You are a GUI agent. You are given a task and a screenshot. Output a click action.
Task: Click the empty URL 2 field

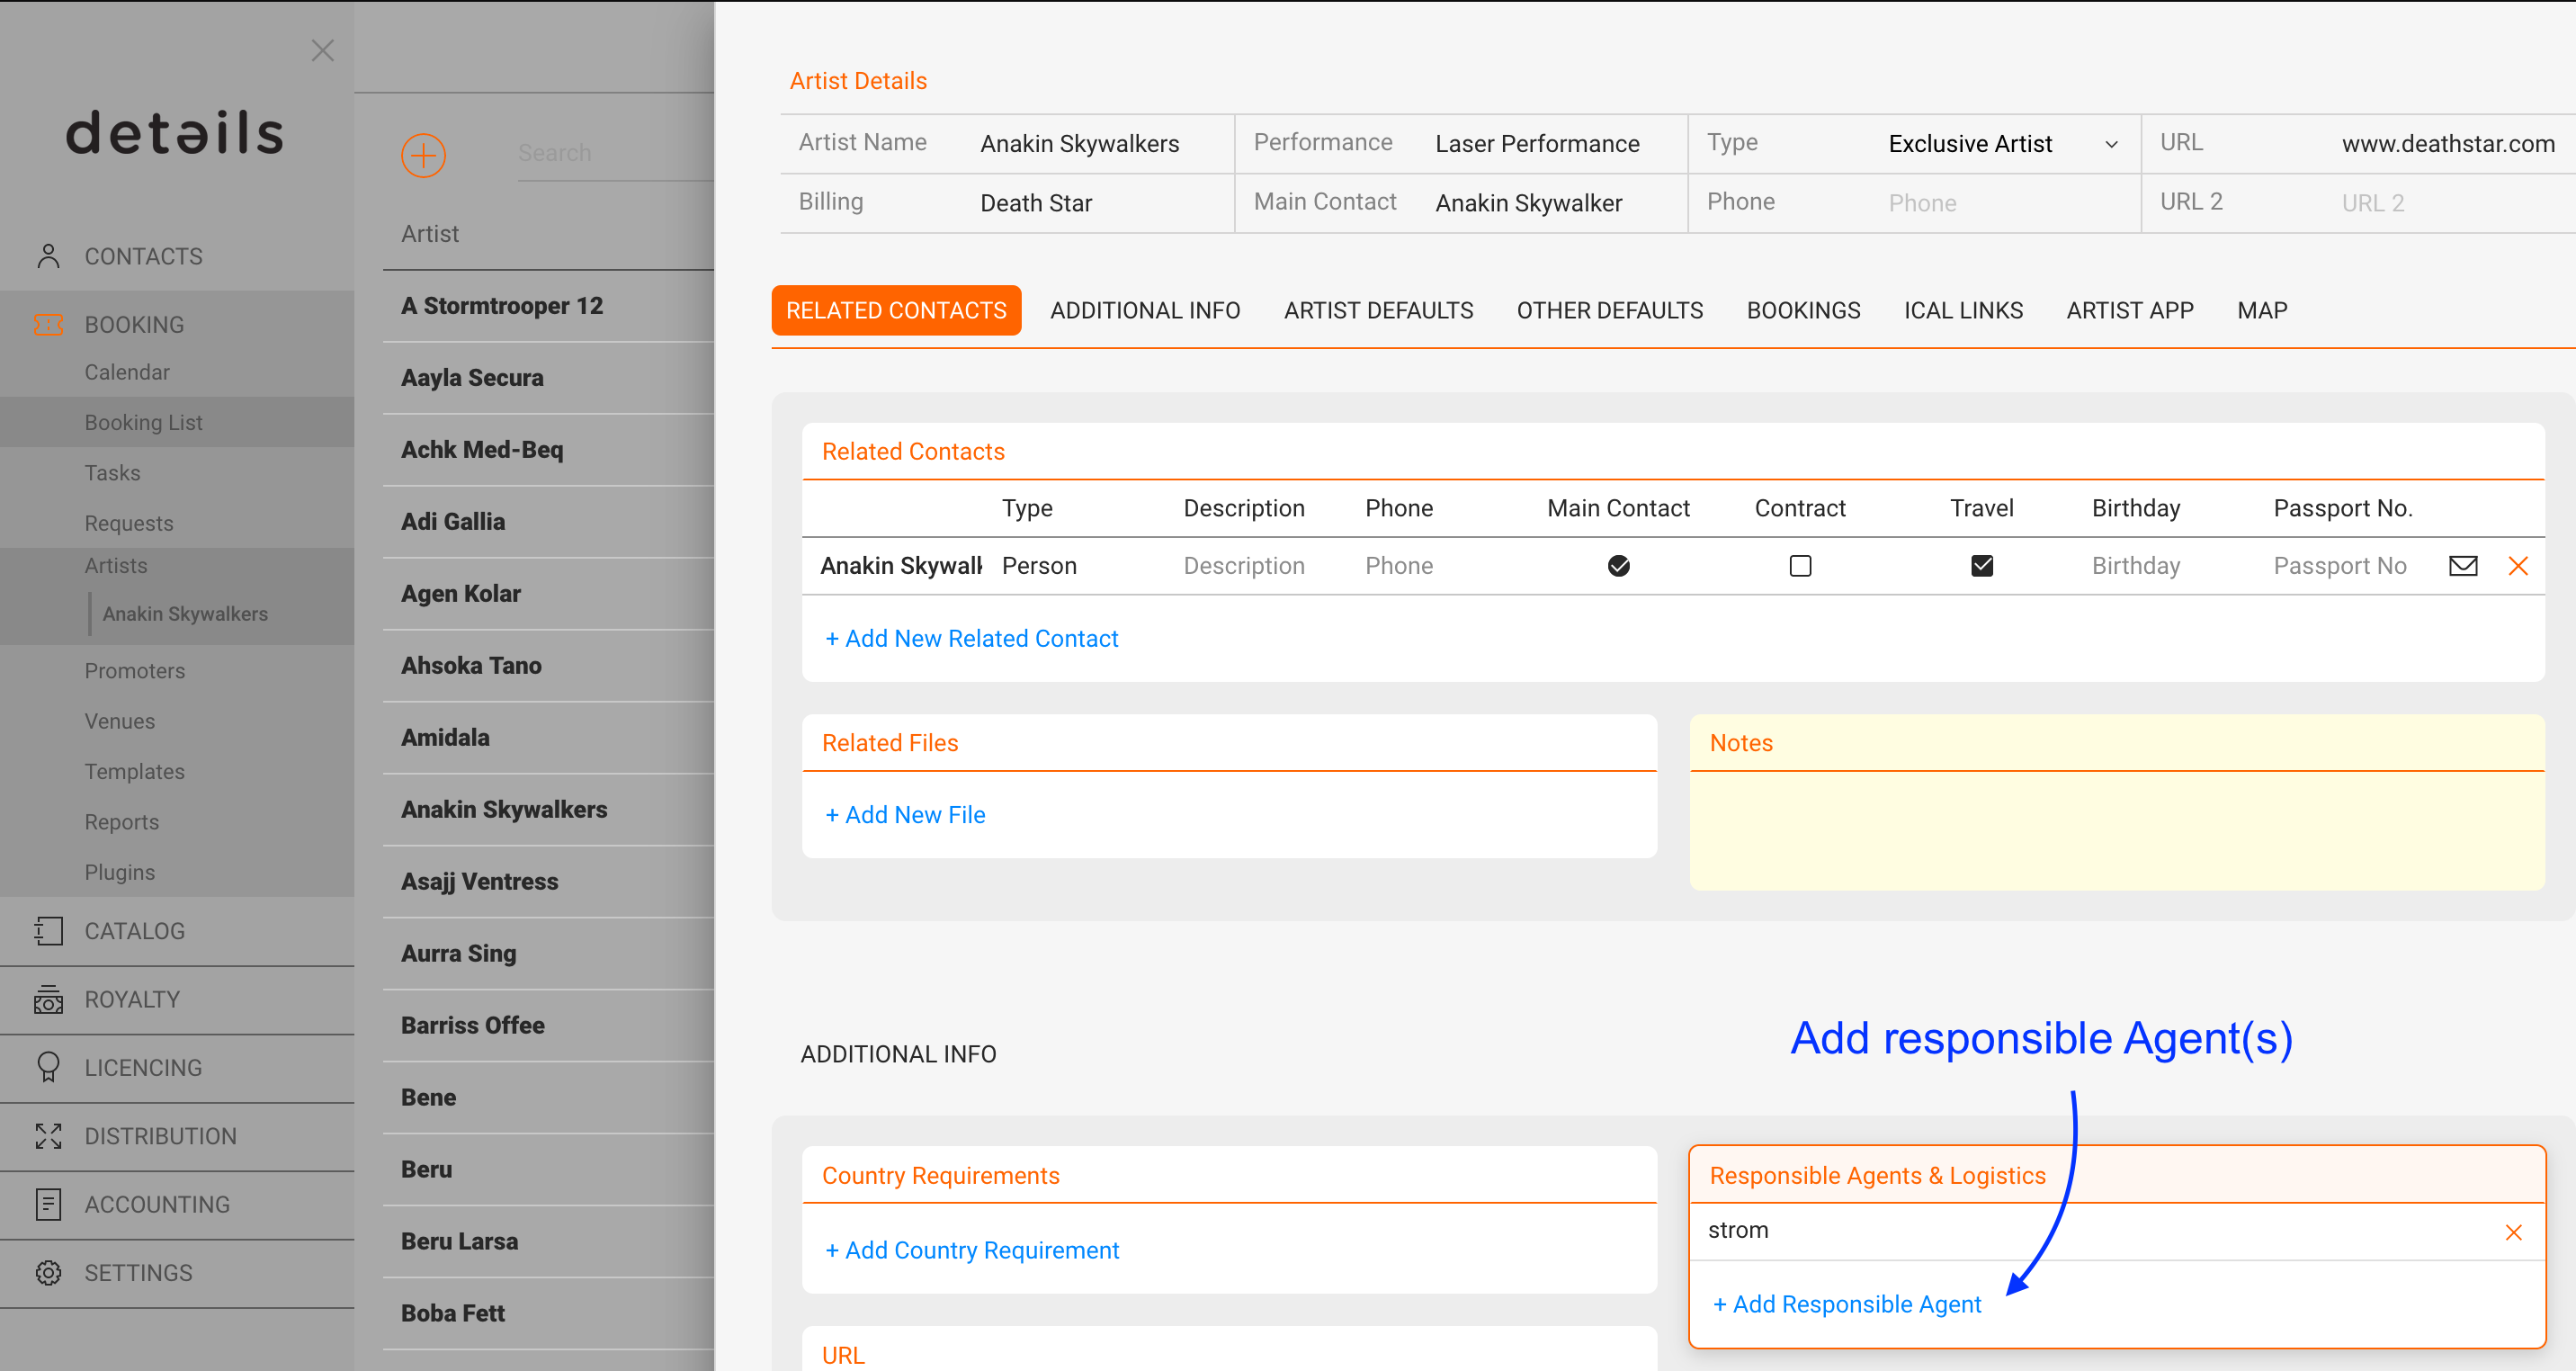click(x=2455, y=203)
